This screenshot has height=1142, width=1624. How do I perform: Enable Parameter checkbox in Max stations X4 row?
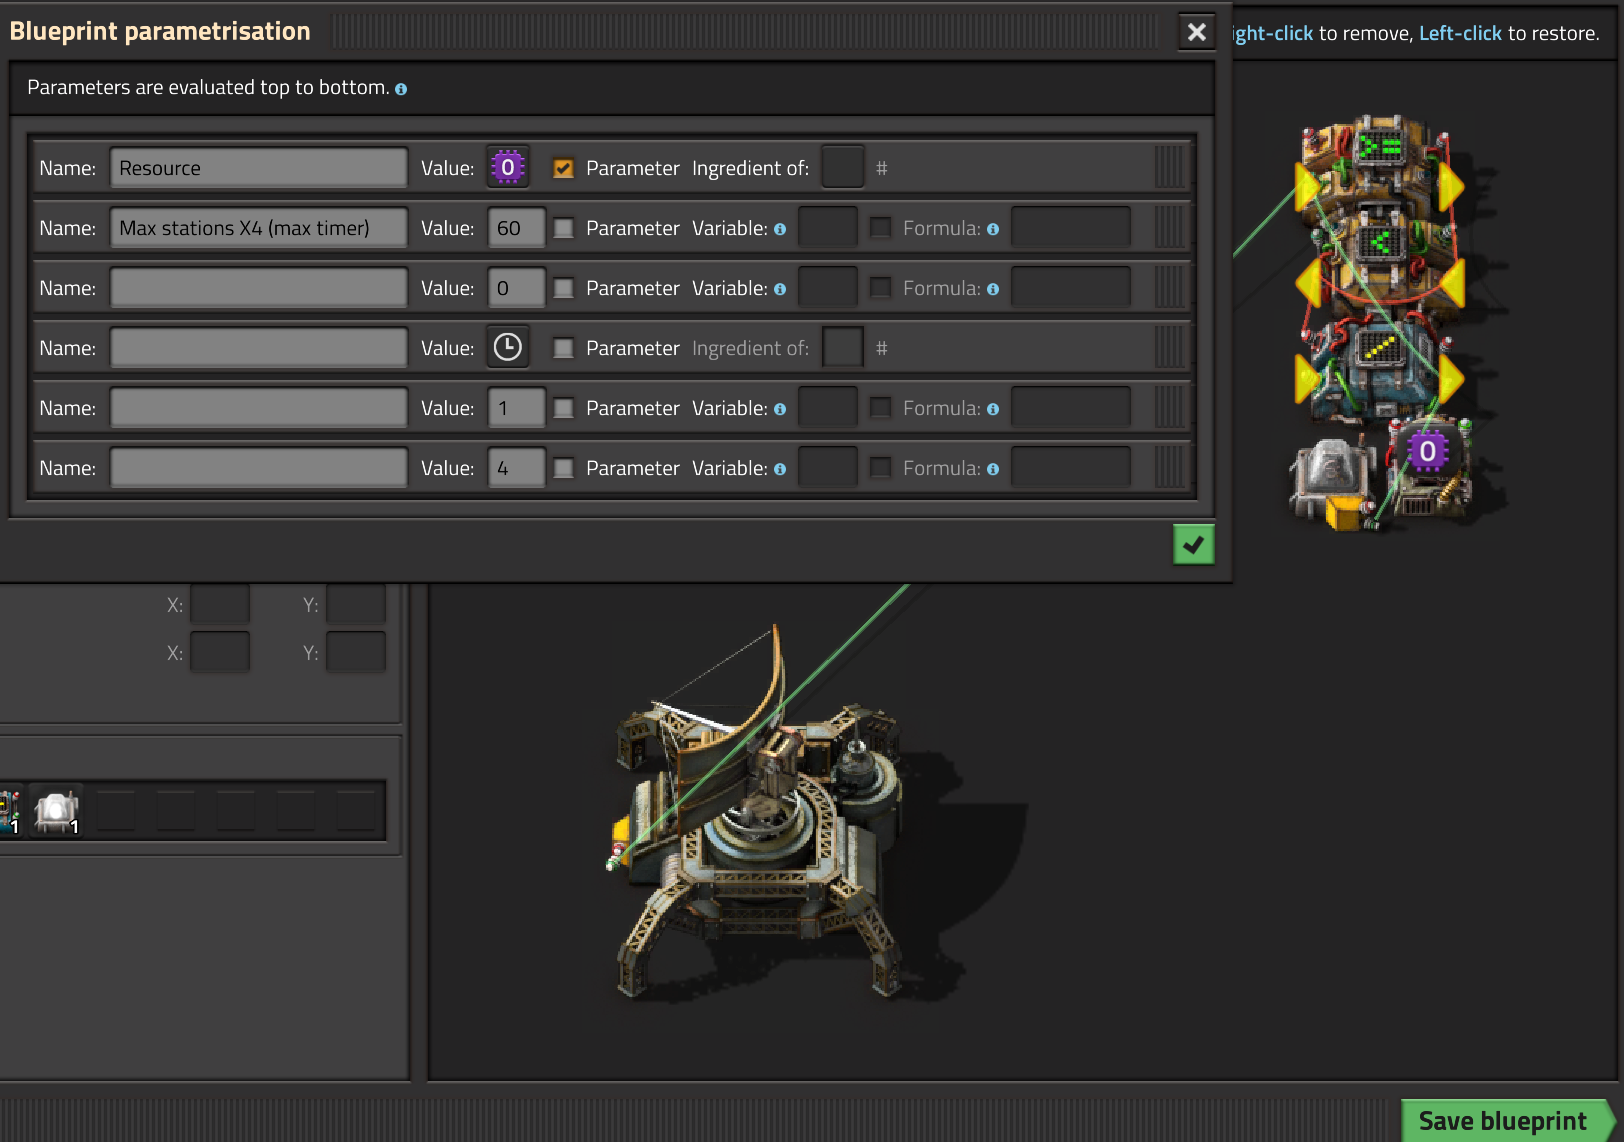point(564,228)
